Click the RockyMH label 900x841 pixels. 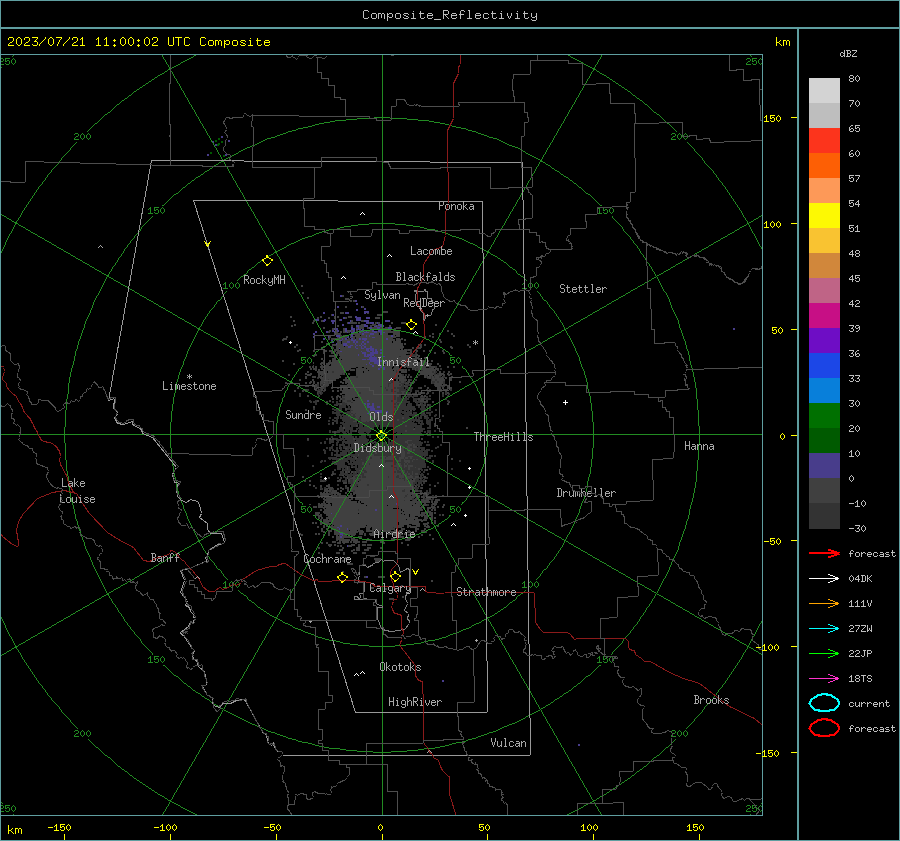point(264,280)
